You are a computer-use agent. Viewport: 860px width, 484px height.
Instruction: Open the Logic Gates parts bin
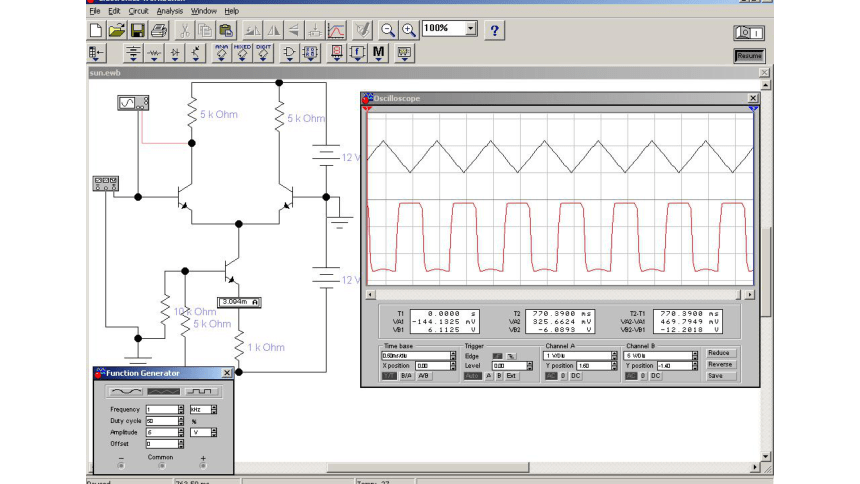289,53
